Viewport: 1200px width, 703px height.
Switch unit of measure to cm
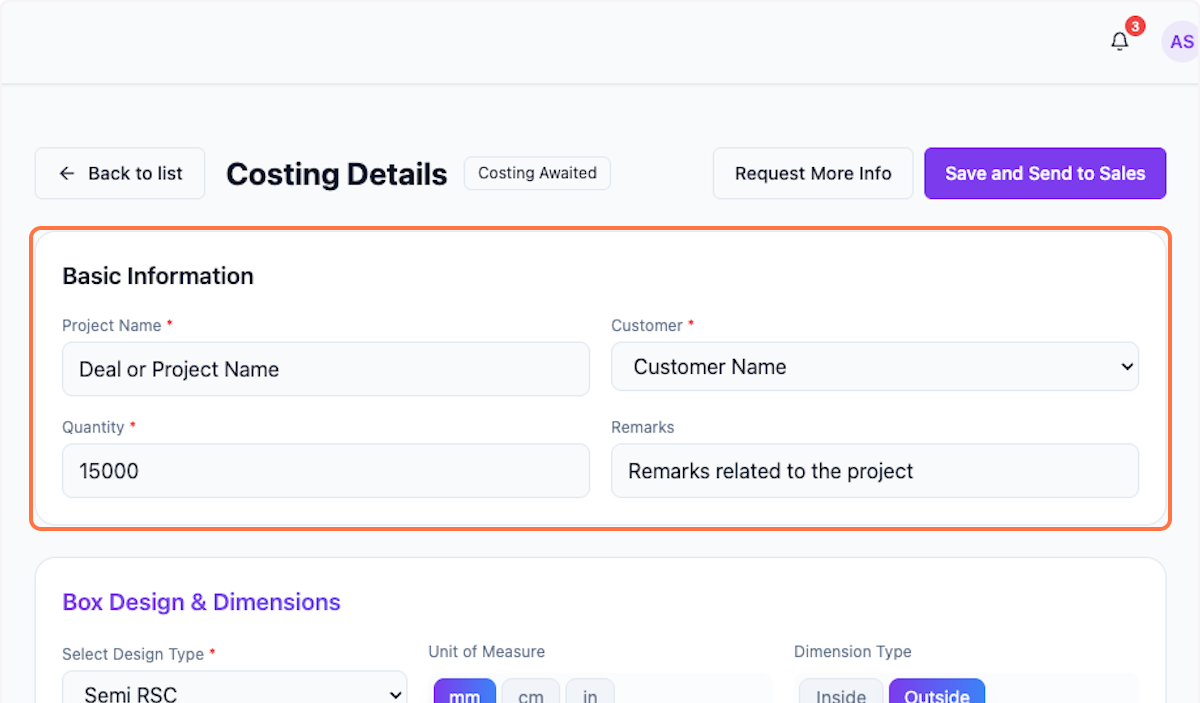(x=531, y=693)
